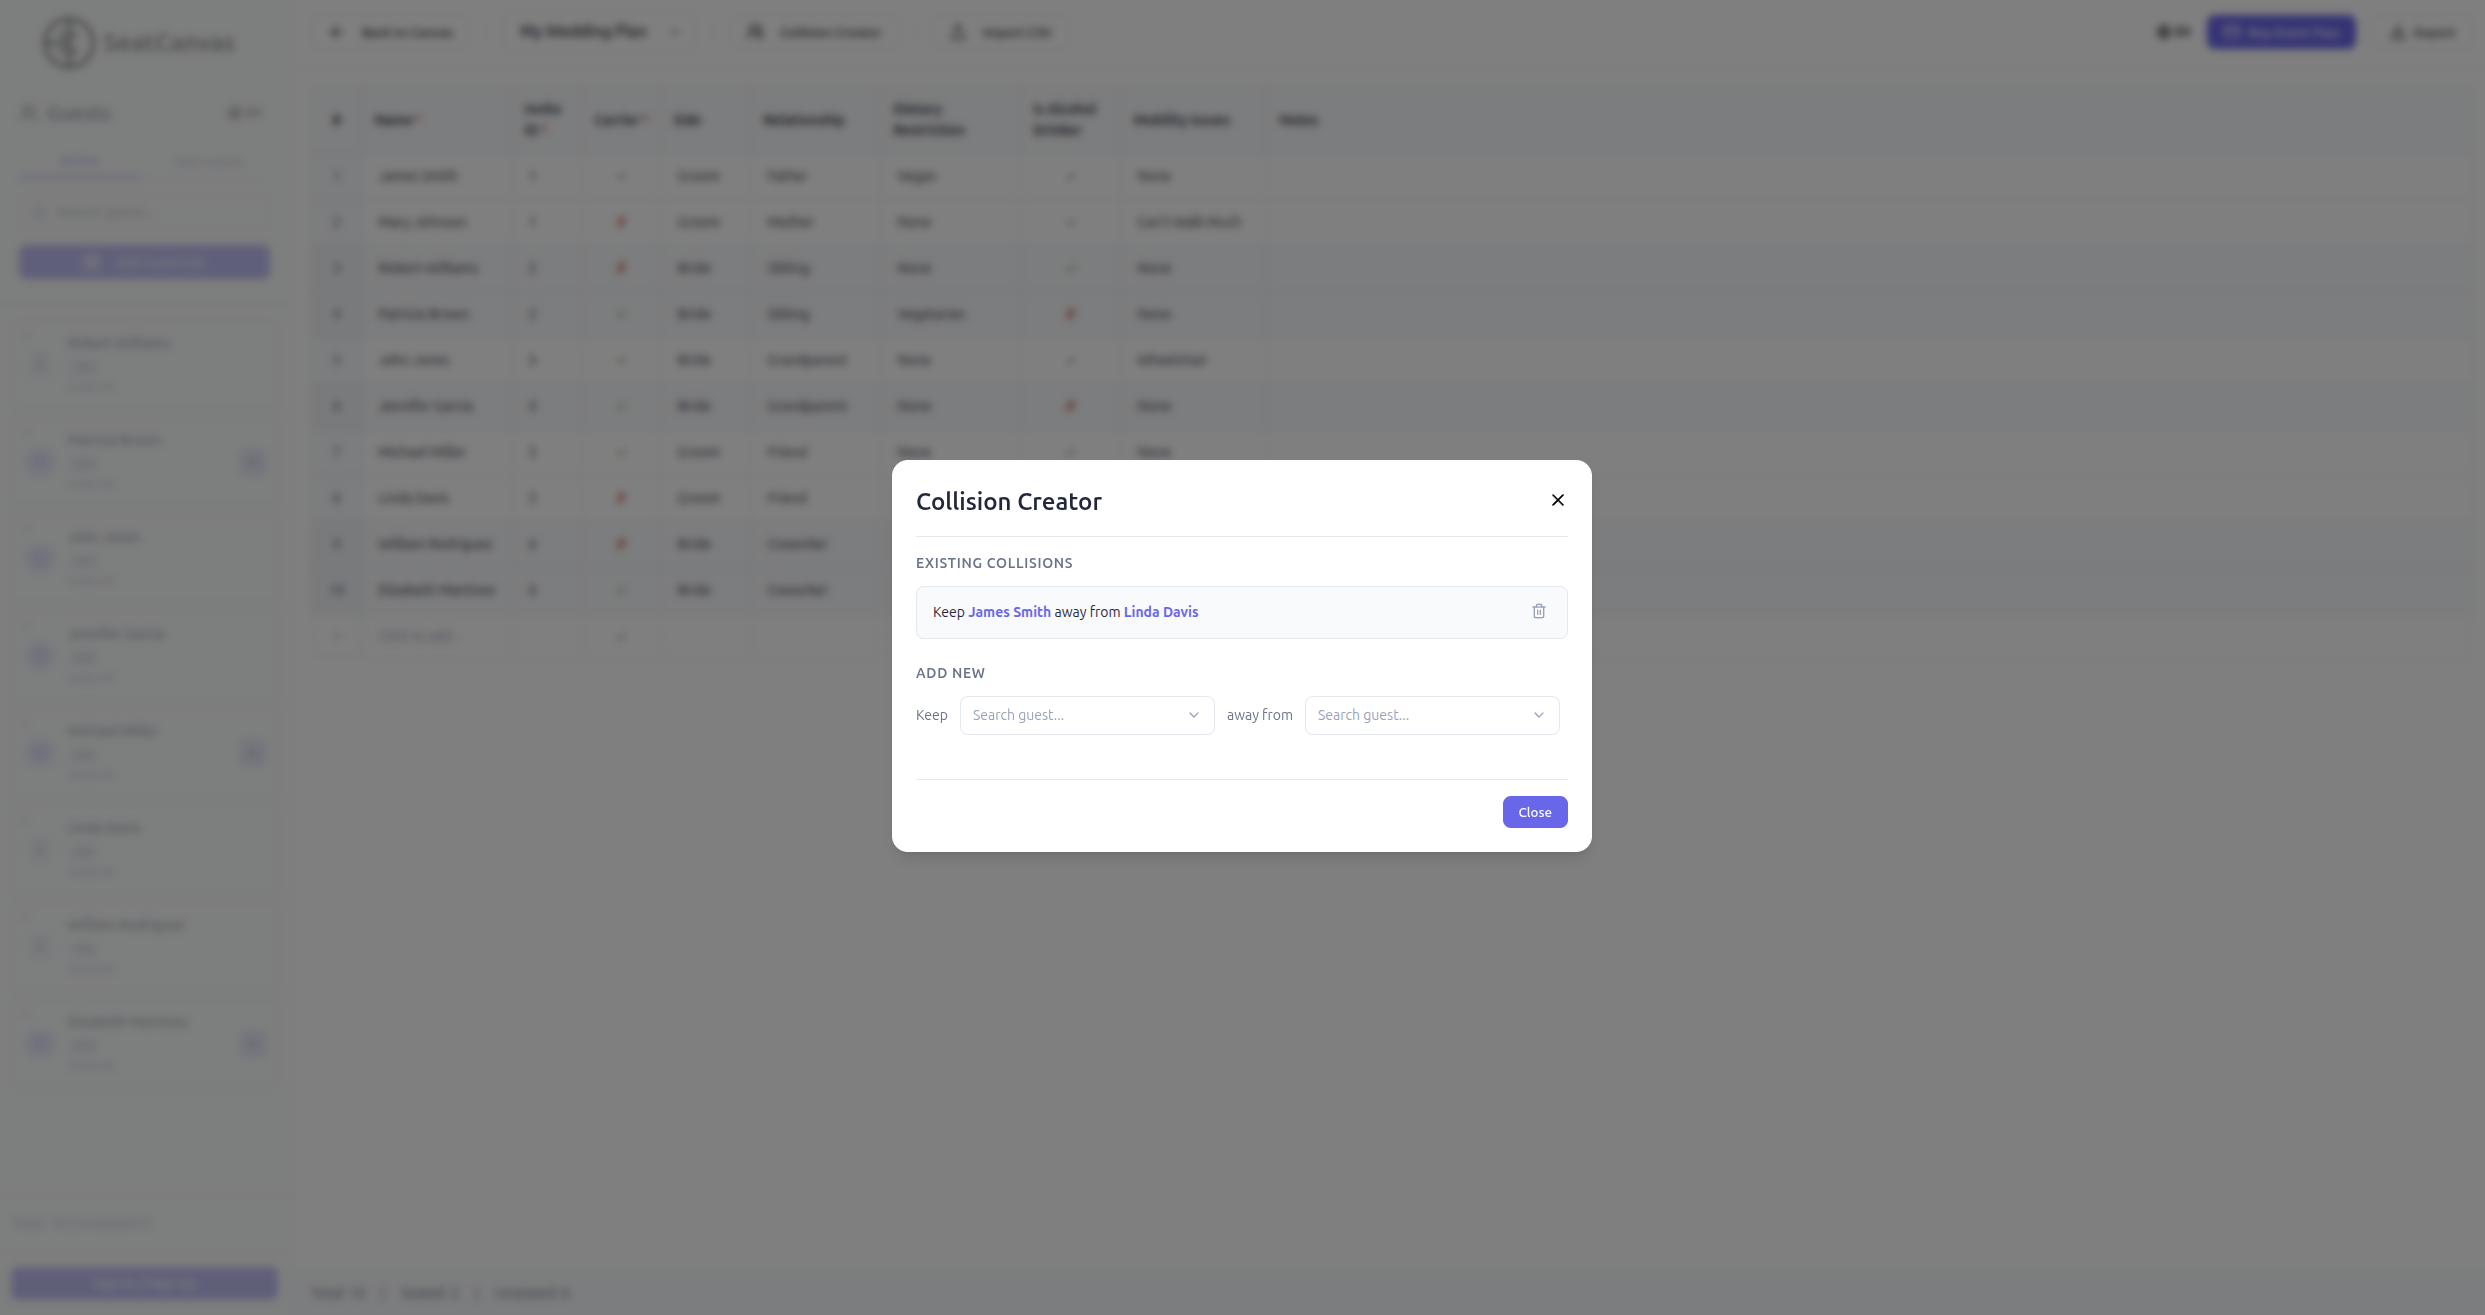Delete the James Smith and Linda Davis collision
The width and height of the screenshot is (2485, 1315).
coord(1538,611)
